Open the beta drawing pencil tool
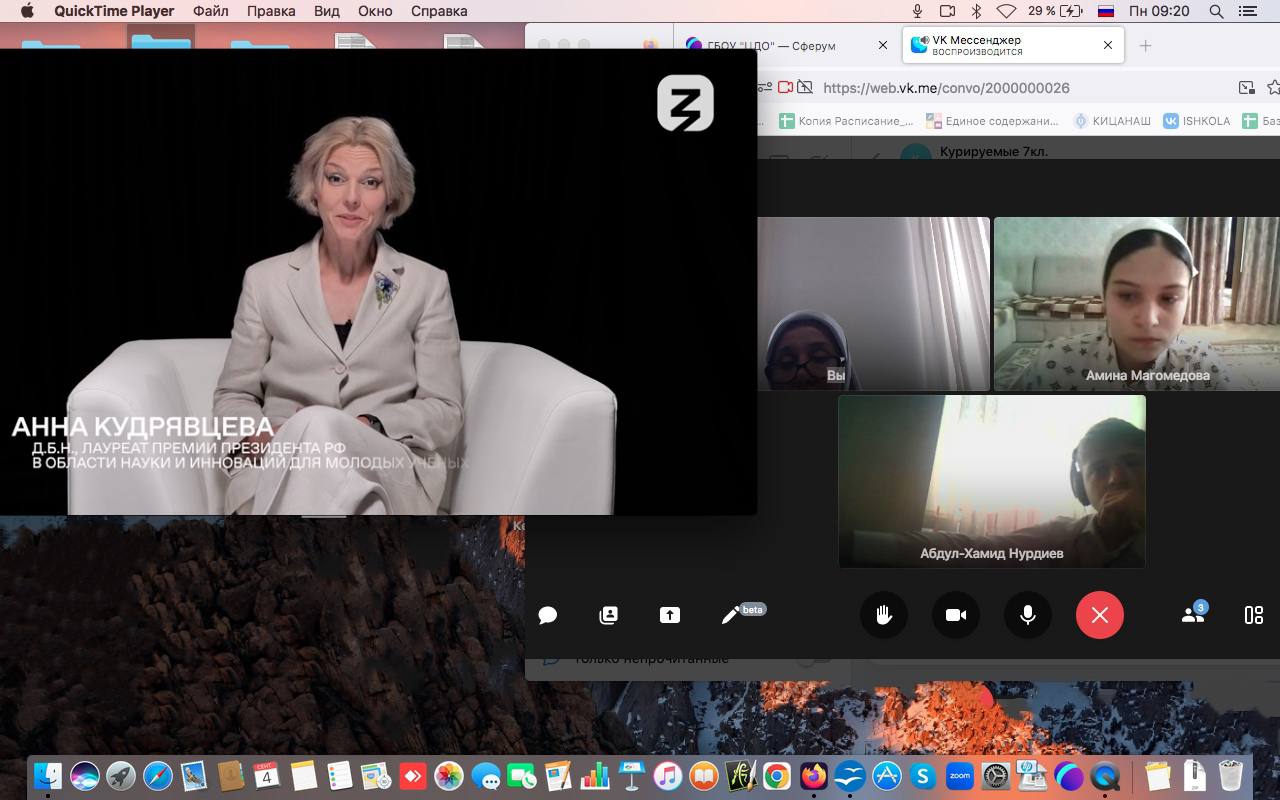The image size is (1280, 800). pos(731,615)
